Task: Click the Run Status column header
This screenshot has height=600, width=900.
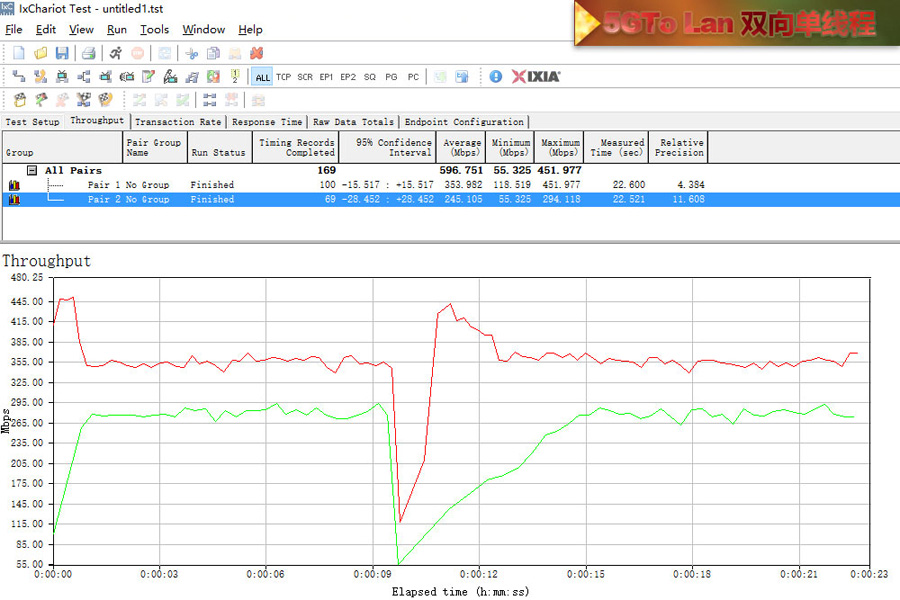Action: [x=218, y=153]
